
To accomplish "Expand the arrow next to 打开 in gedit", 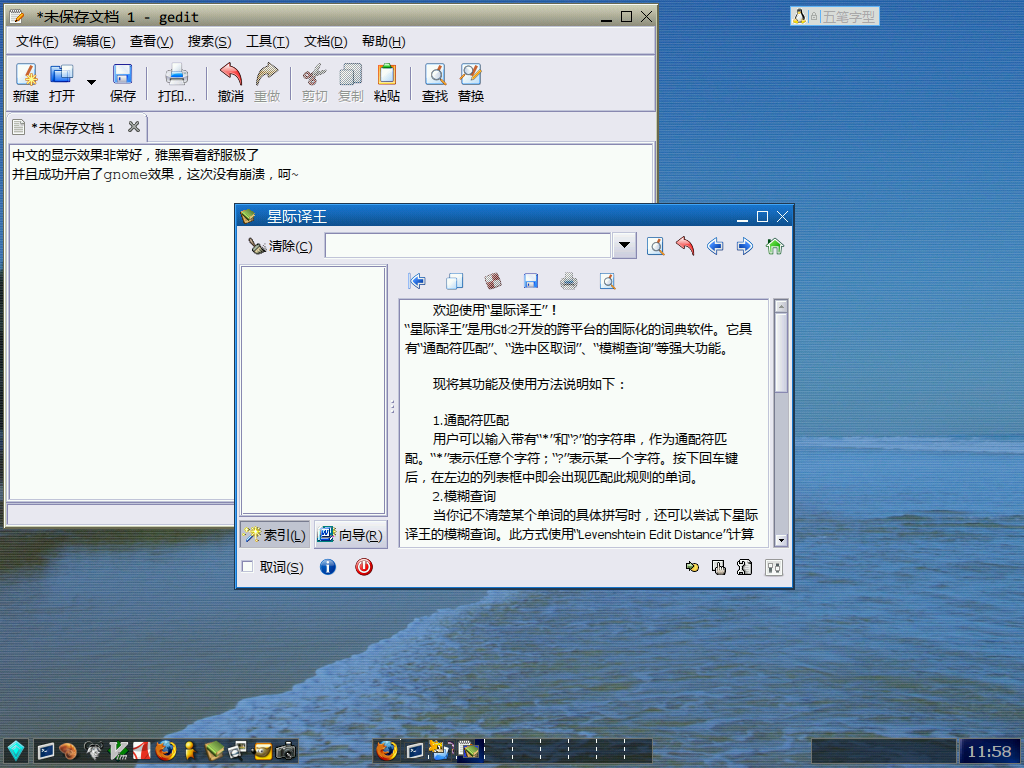I will point(91,82).
